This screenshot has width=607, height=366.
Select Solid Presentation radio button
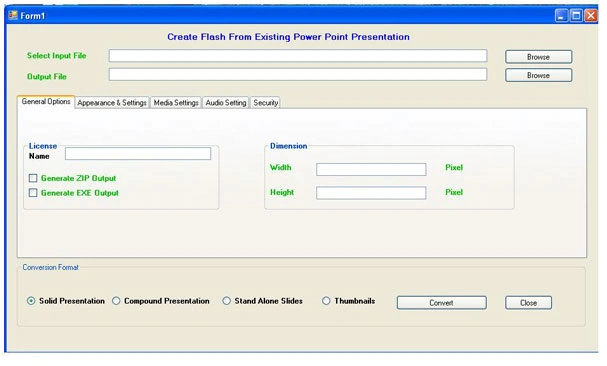point(31,301)
